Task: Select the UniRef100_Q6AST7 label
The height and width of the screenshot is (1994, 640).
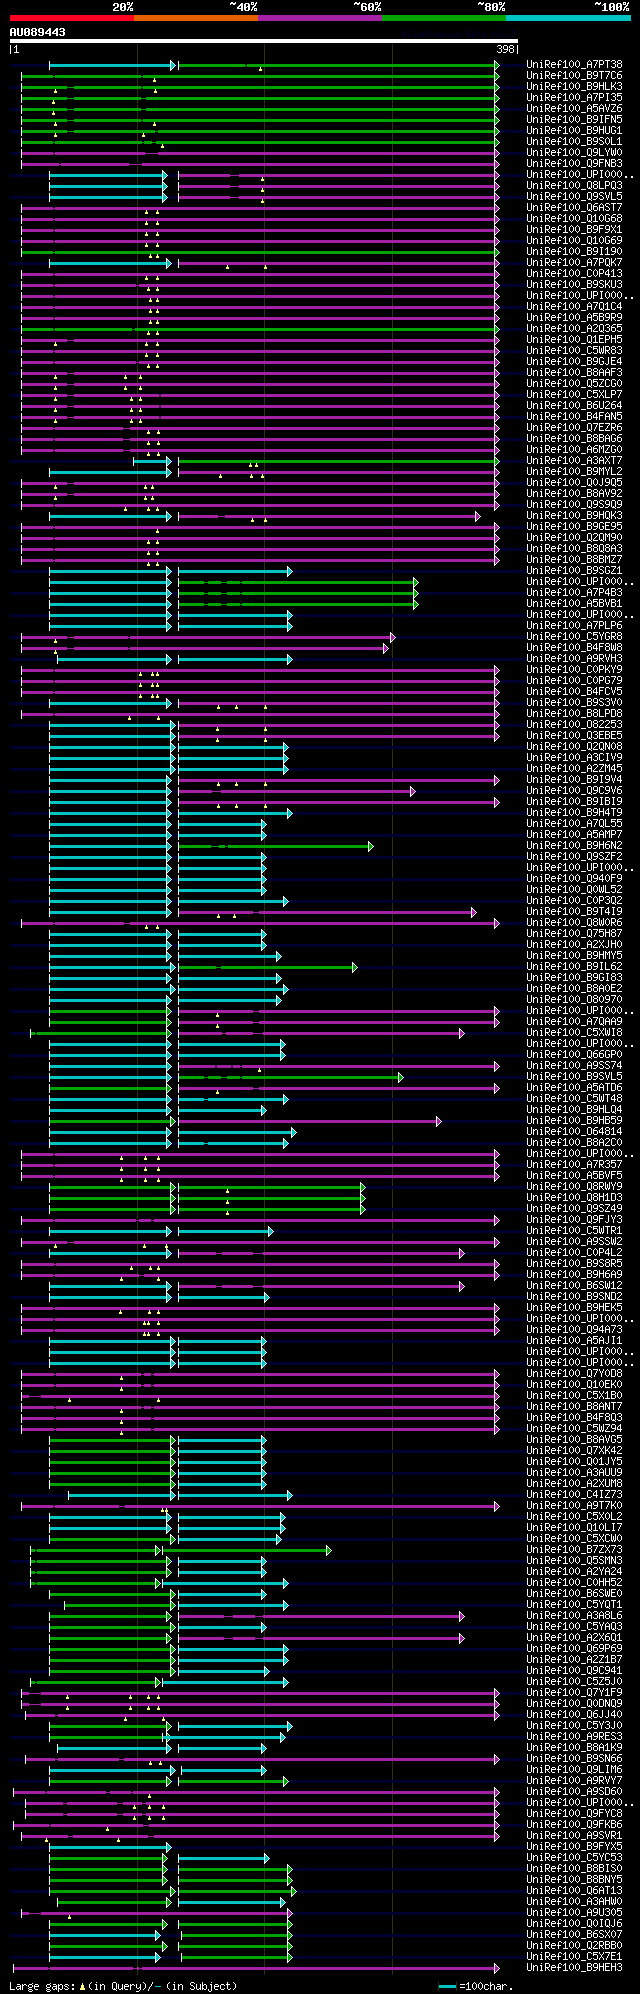Action: point(574,207)
